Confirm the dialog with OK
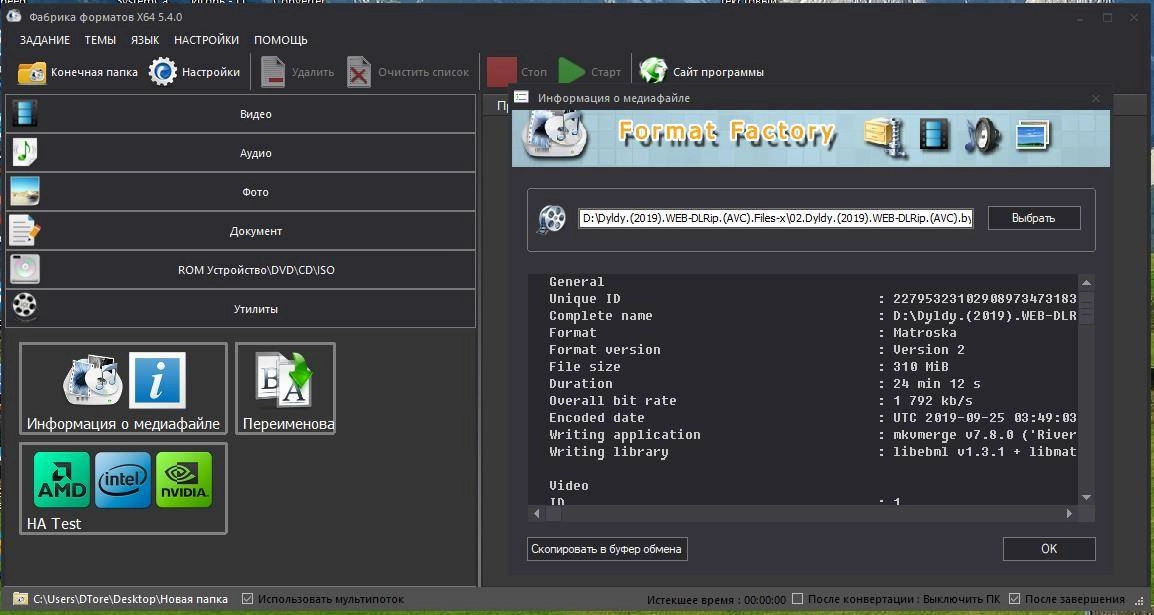Image resolution: width=1154 pixels, height=615 pixels. click(x=1049, y=549)
